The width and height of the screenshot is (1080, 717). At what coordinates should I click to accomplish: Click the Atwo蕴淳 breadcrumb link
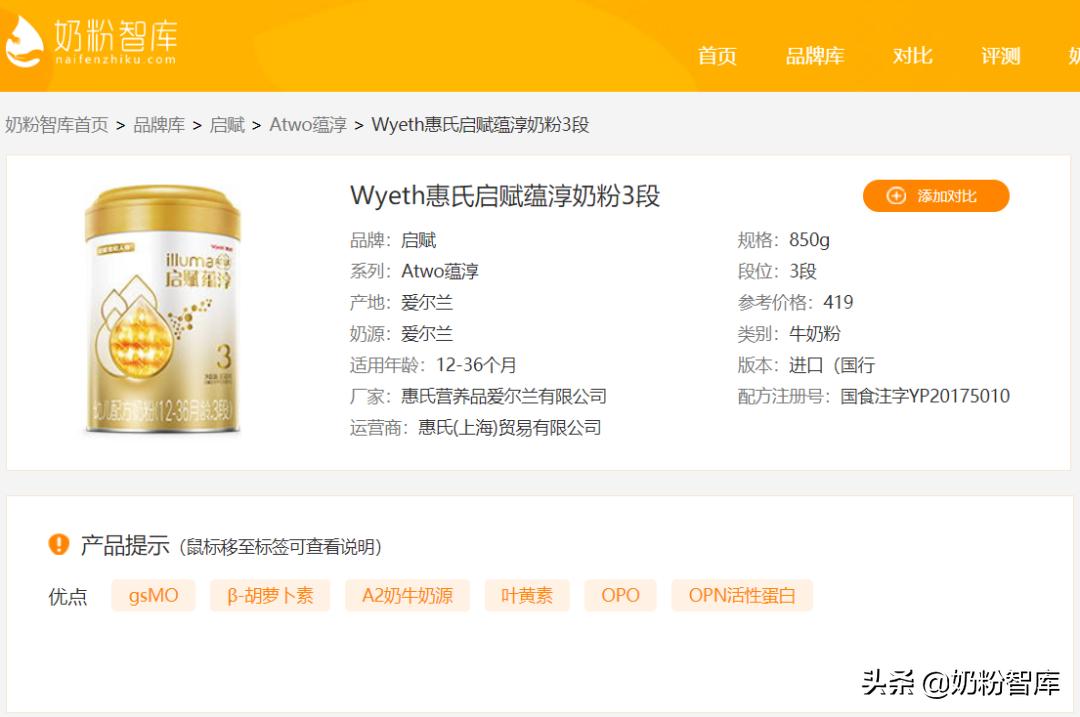305,126
